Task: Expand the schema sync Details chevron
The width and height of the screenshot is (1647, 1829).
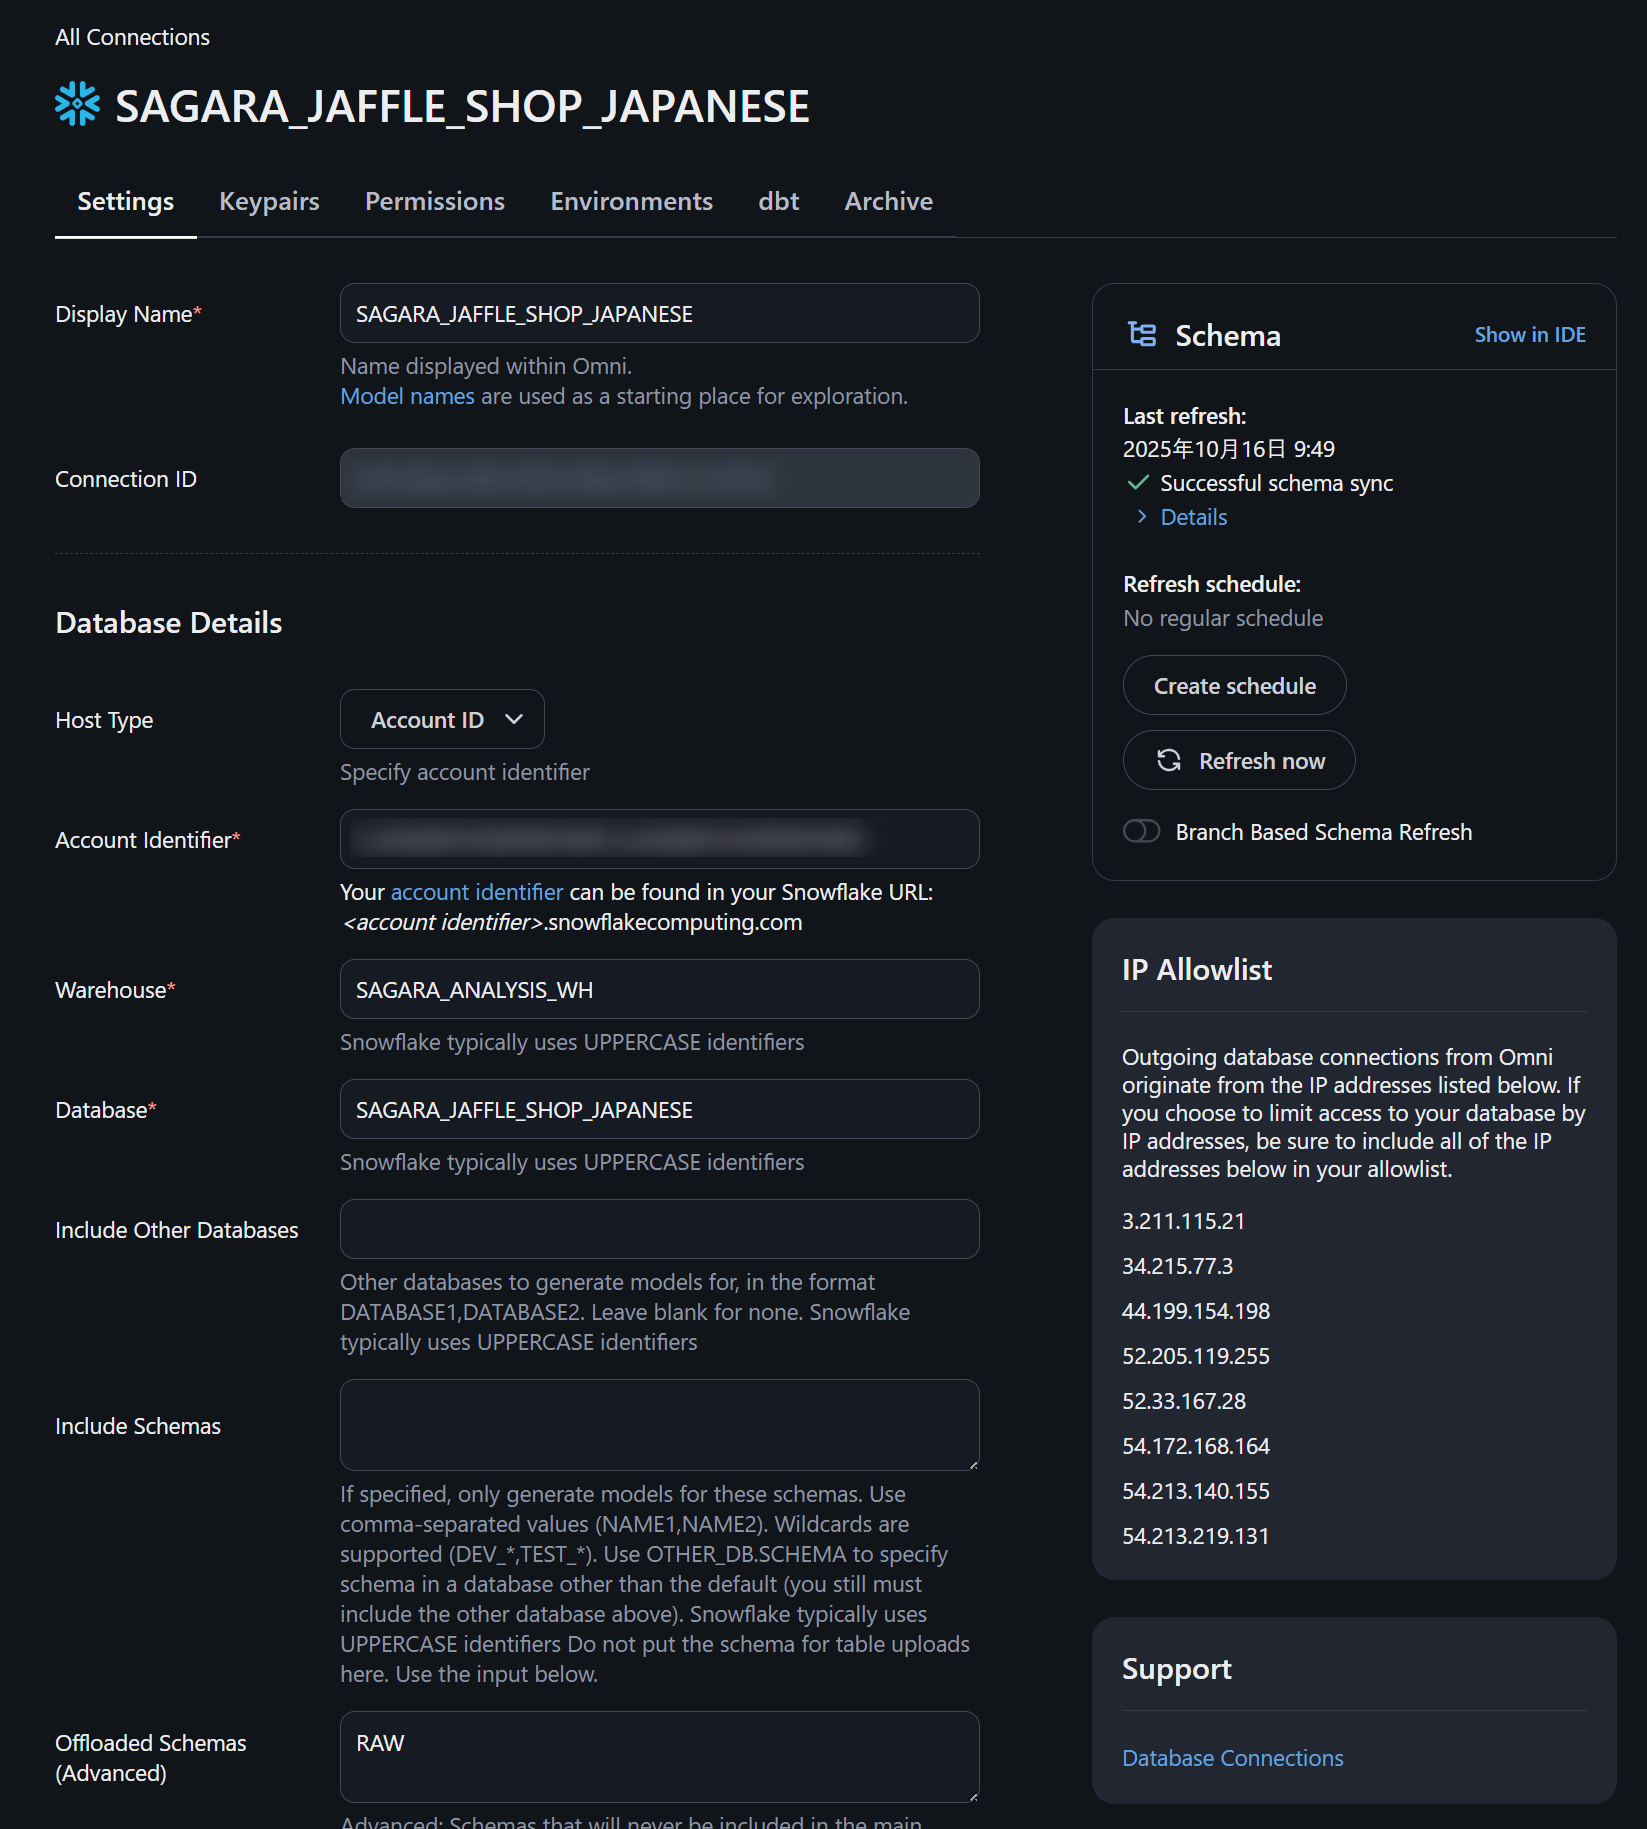Action: pyautogui.click(x=1141, y=516)
